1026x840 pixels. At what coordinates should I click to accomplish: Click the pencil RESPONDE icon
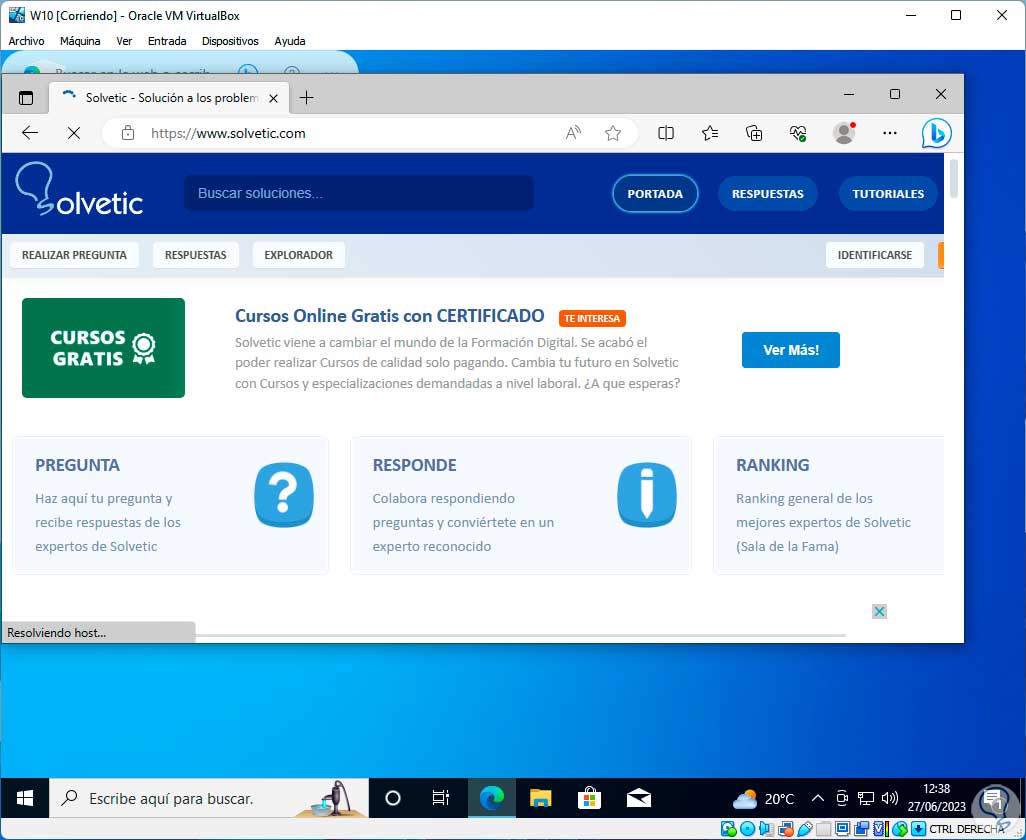pos(646,495)
